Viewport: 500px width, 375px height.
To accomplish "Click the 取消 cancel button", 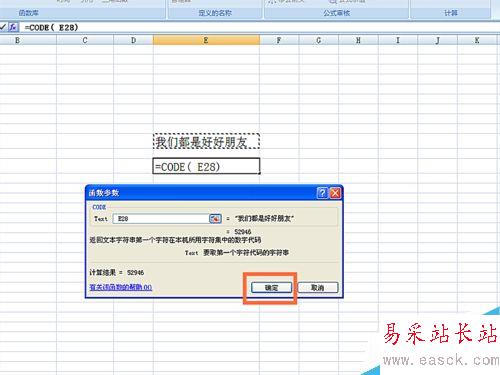I will tap(318, 288).
